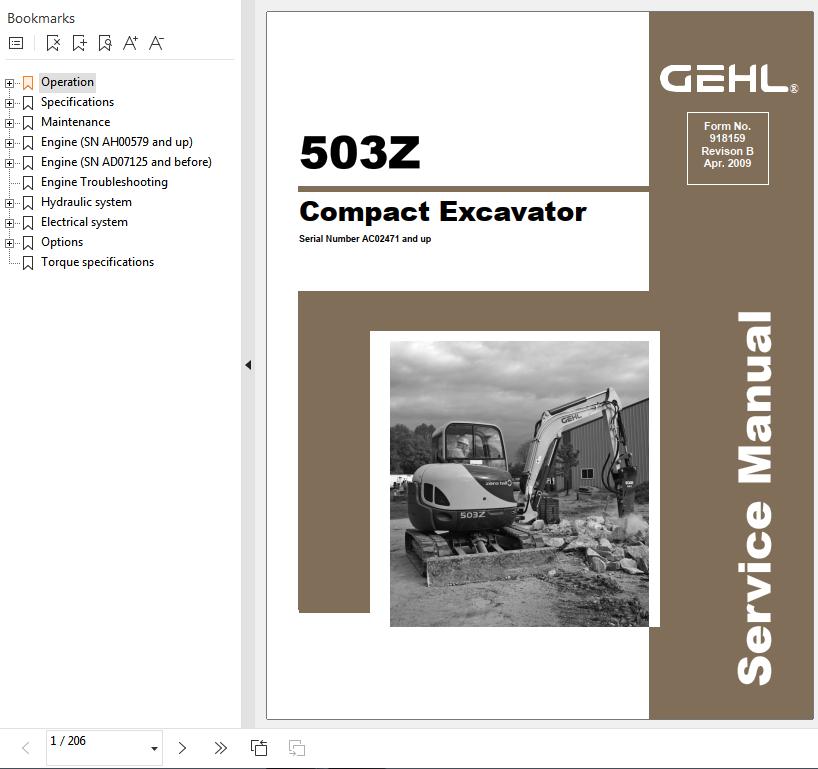
Task: Jump to Engine Troubleshooting bookmark
Action: [x=104, y=182]
